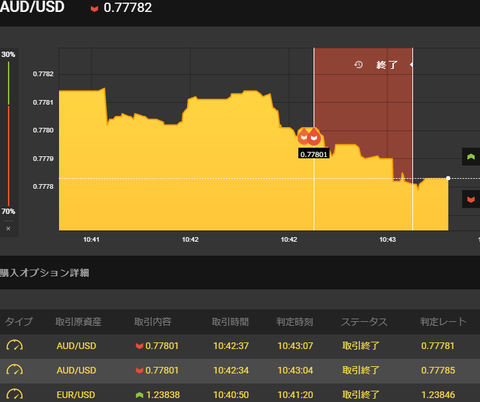Click the red down arrow beside 0.77782

pyautogui.click(x=94, y=9)
